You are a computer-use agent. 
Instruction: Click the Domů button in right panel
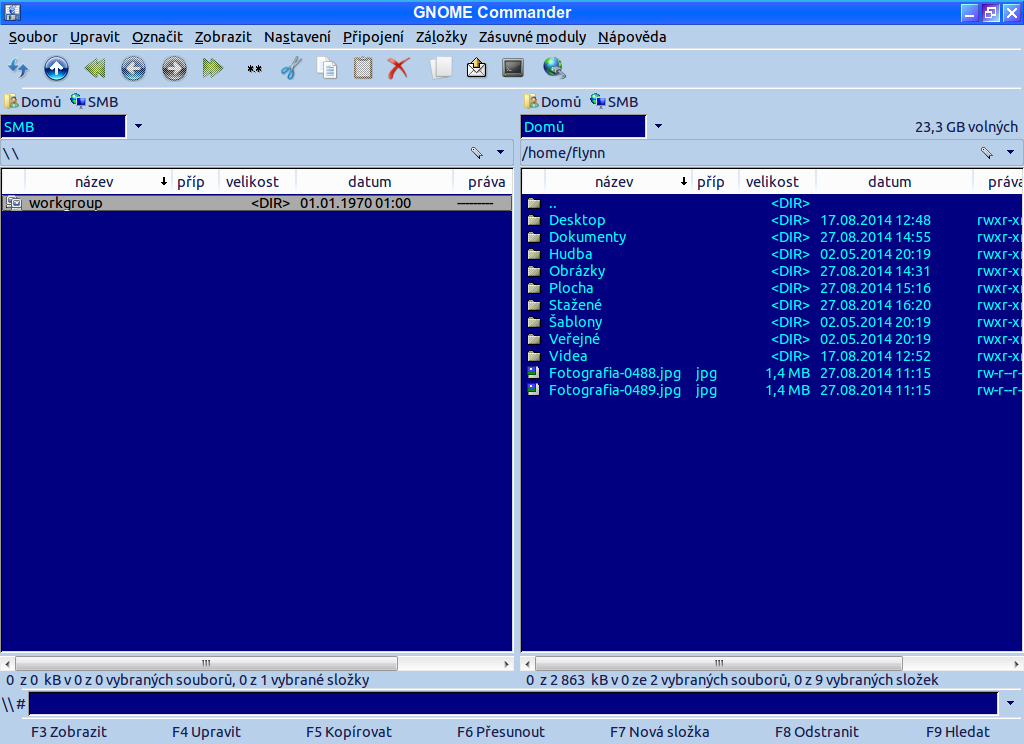click(x=552, y=102)
